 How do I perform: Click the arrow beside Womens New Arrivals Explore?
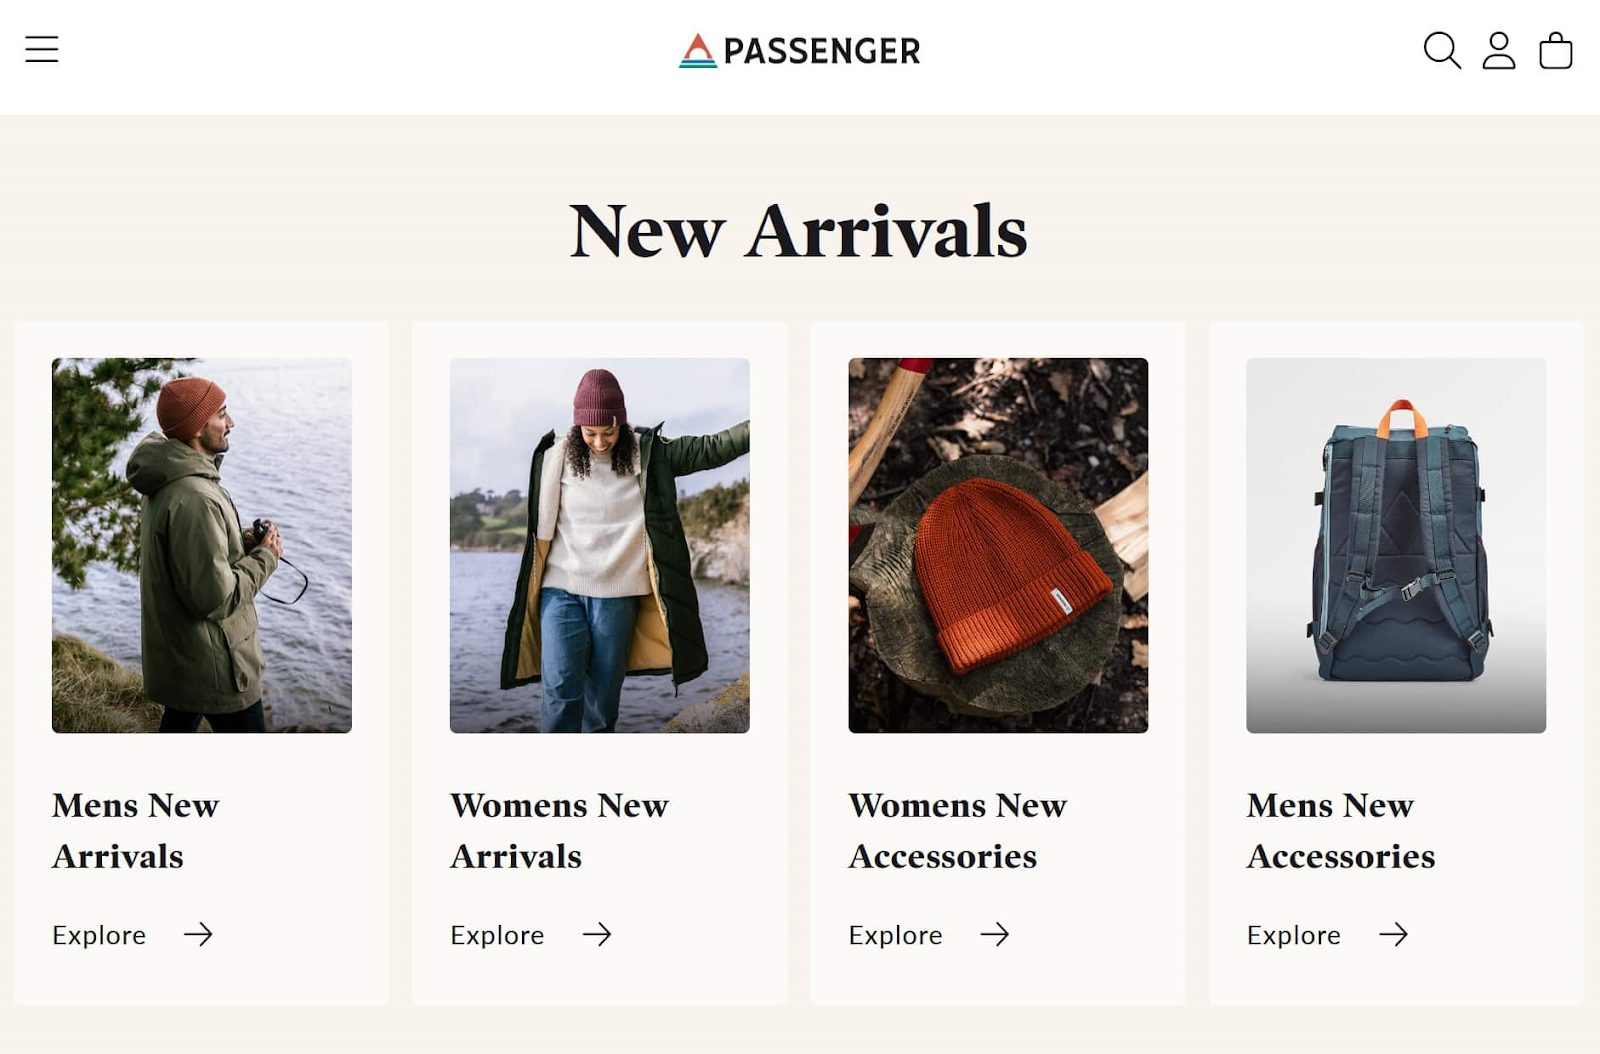click(599, 935)
